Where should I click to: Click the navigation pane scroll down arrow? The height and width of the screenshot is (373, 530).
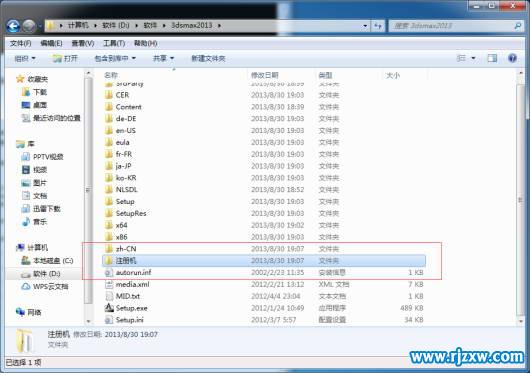click(x=89, y=321)
